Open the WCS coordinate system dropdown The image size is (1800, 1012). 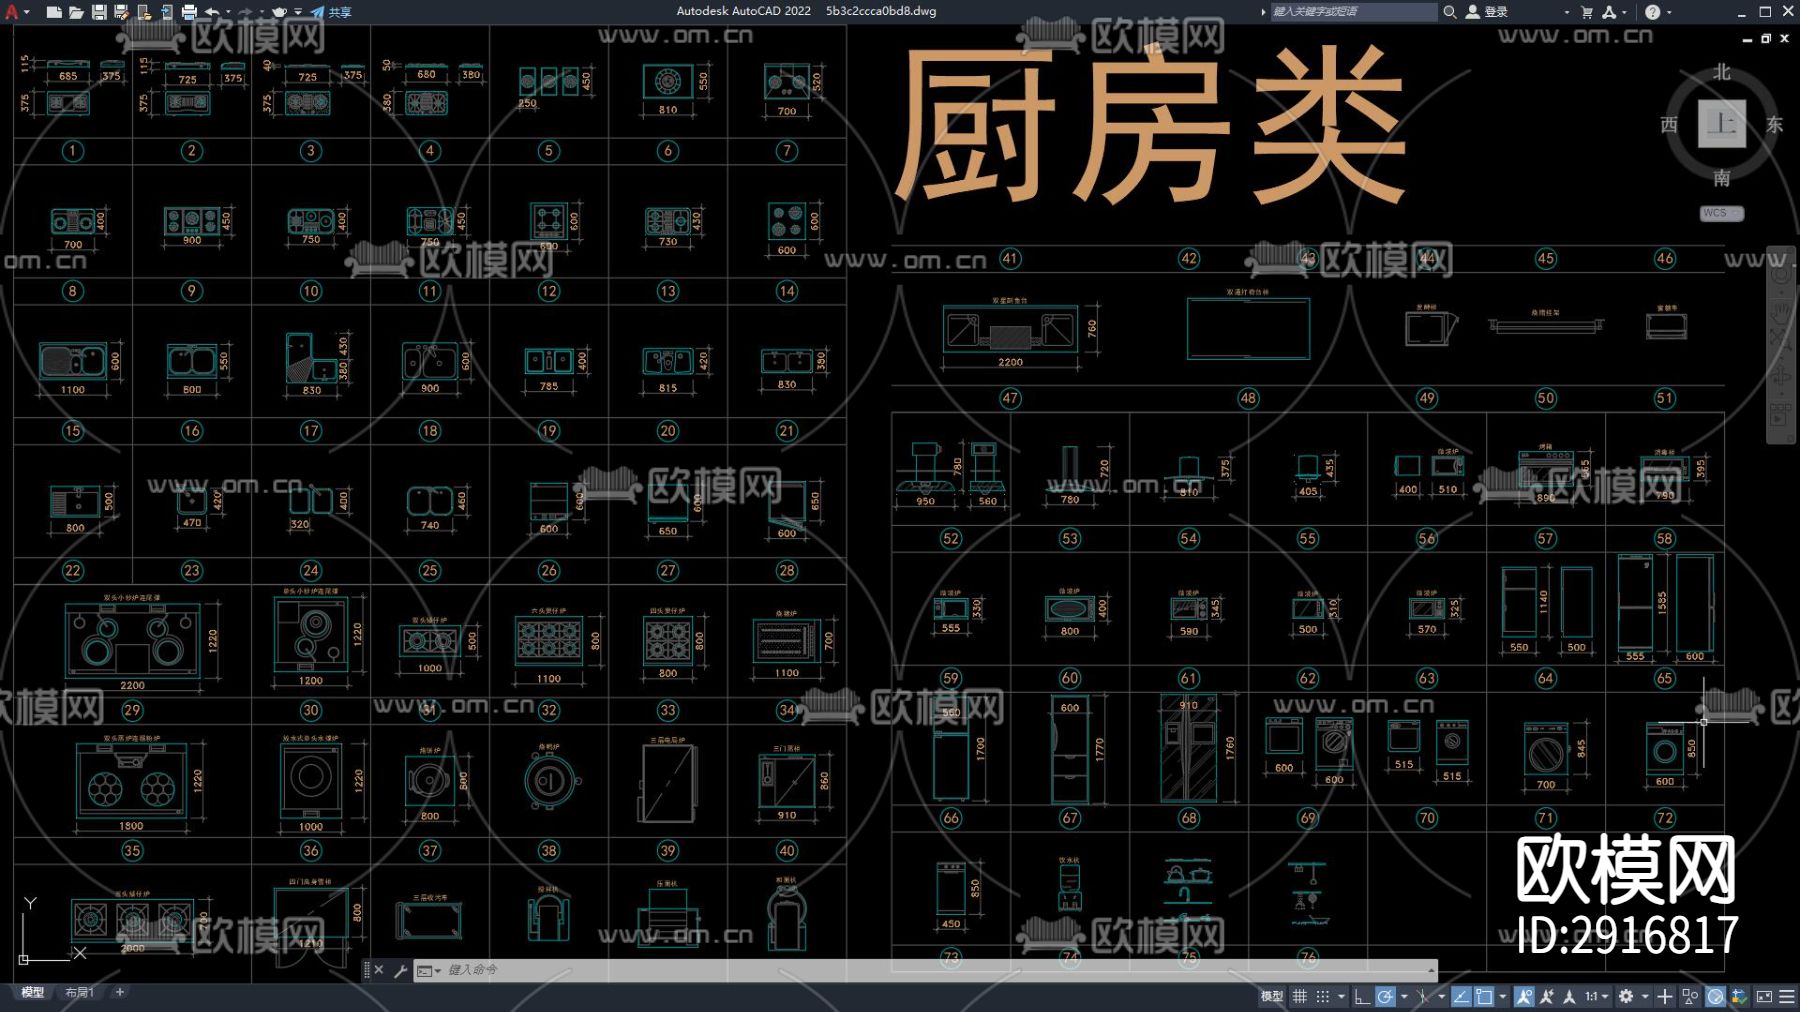click(x=1722, y=213)
